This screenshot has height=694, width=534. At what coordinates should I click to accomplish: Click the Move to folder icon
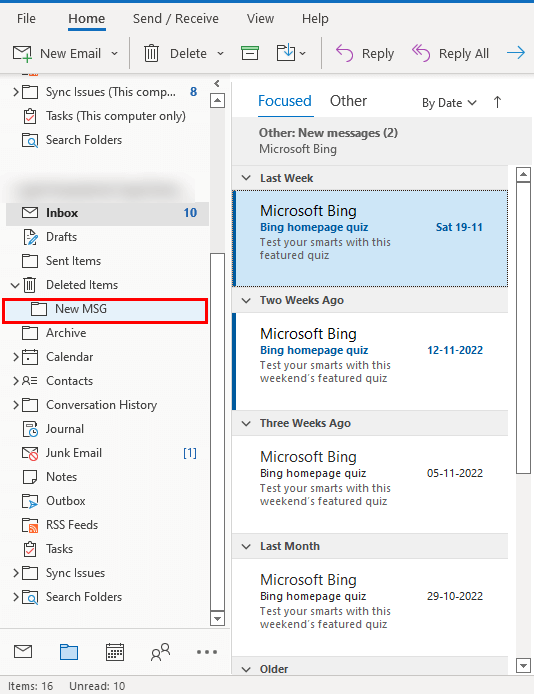(286, 53)
